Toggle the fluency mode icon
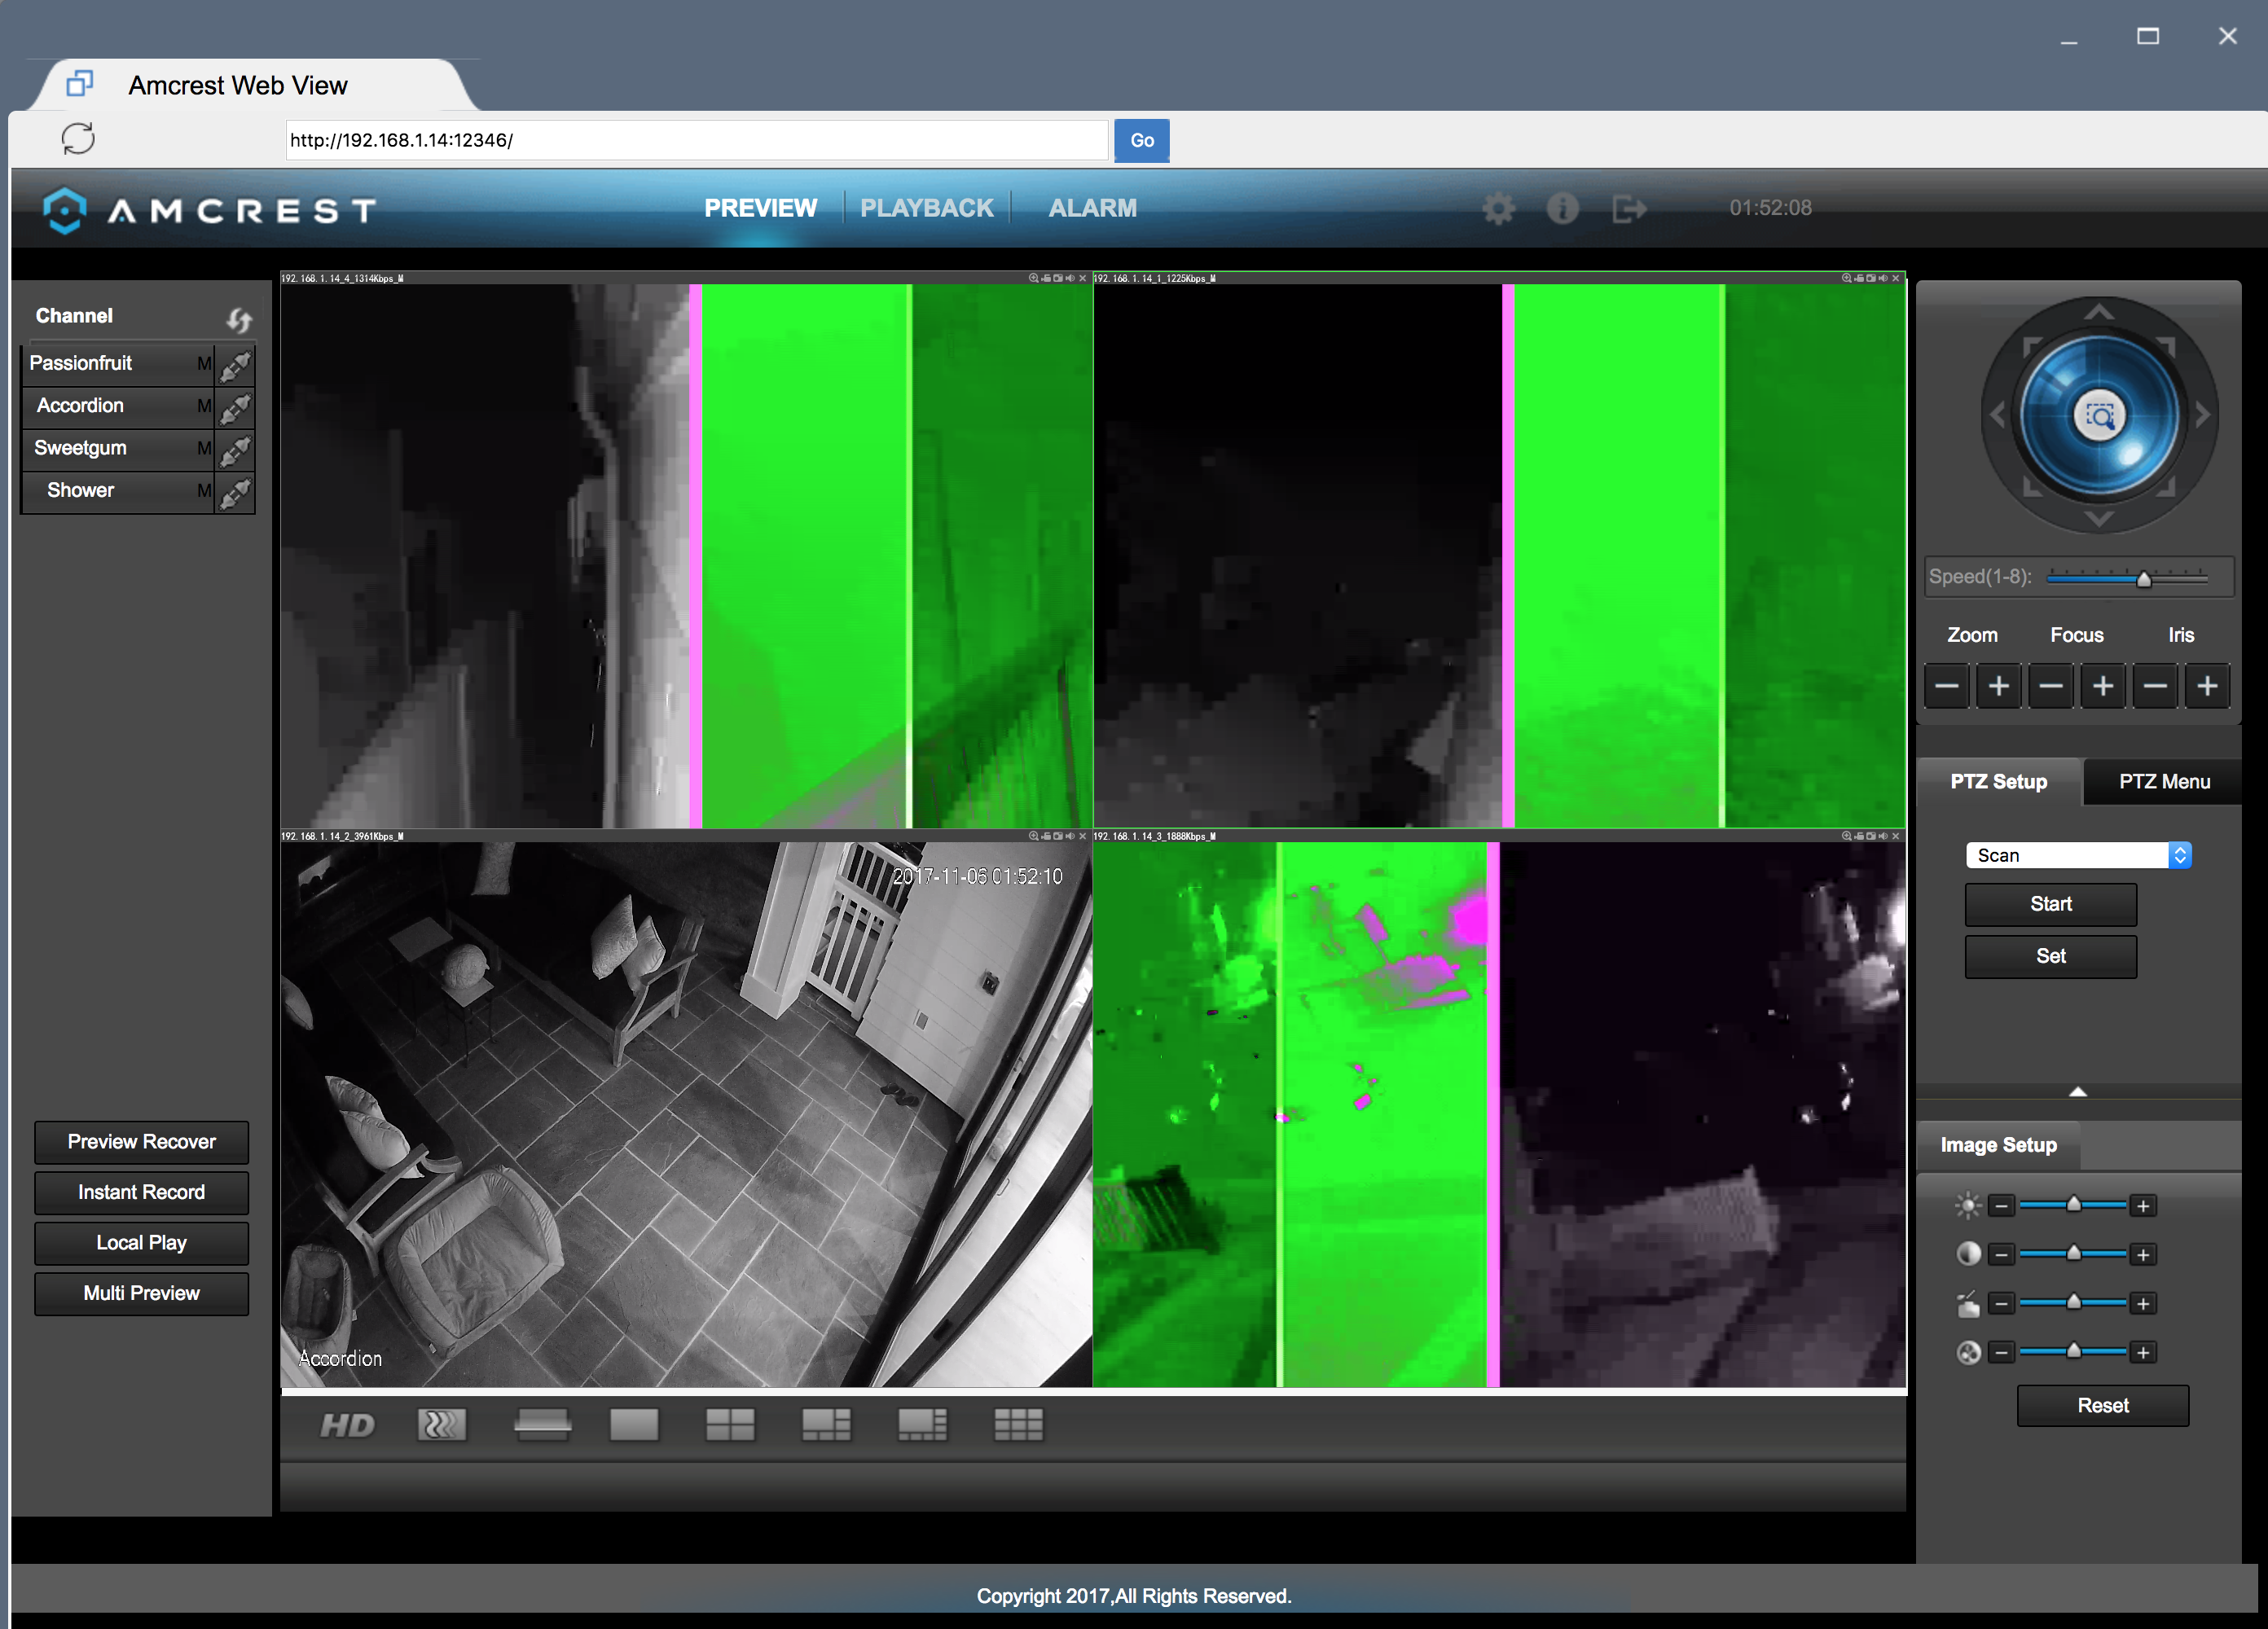The image size is (2268, 1629). point(442,1425)
